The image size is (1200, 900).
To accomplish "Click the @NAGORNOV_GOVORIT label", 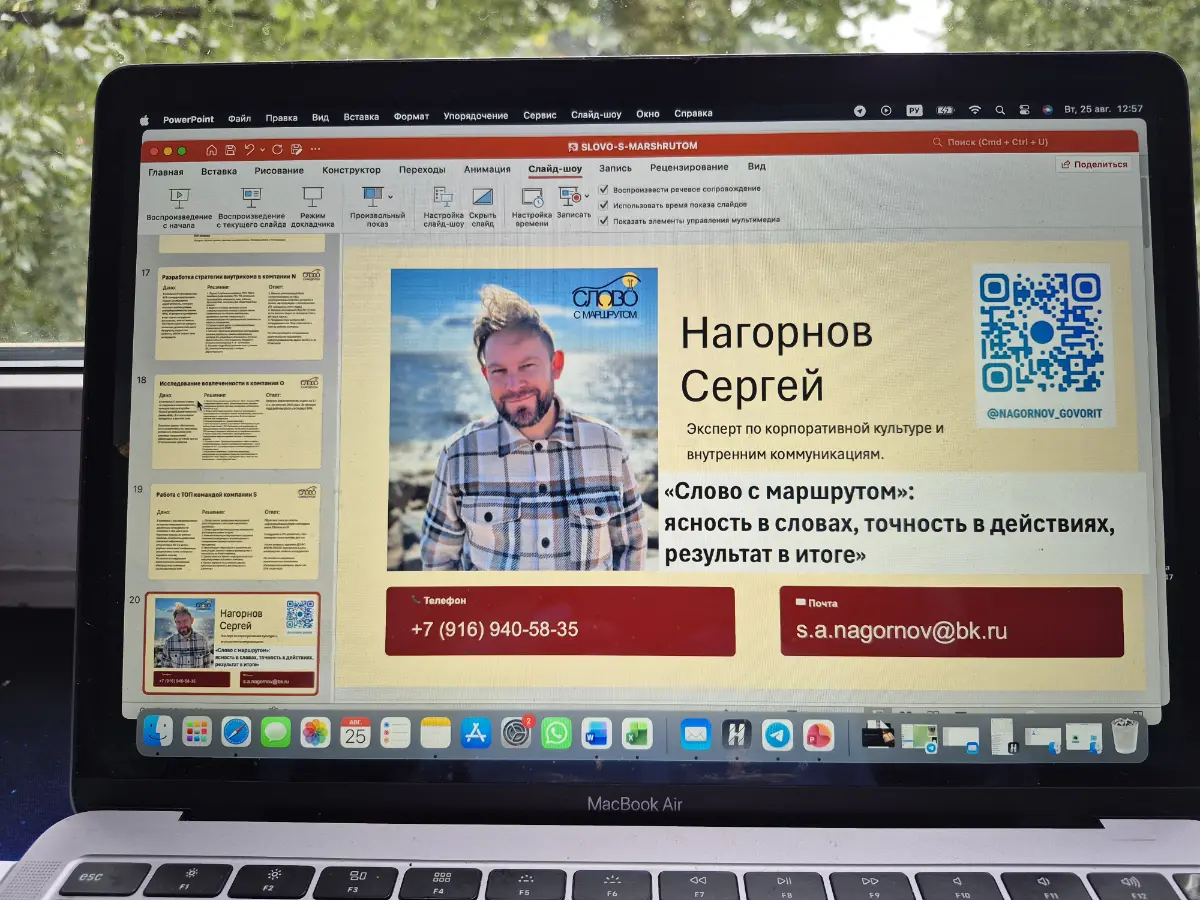I will [x=1043, y=412].
